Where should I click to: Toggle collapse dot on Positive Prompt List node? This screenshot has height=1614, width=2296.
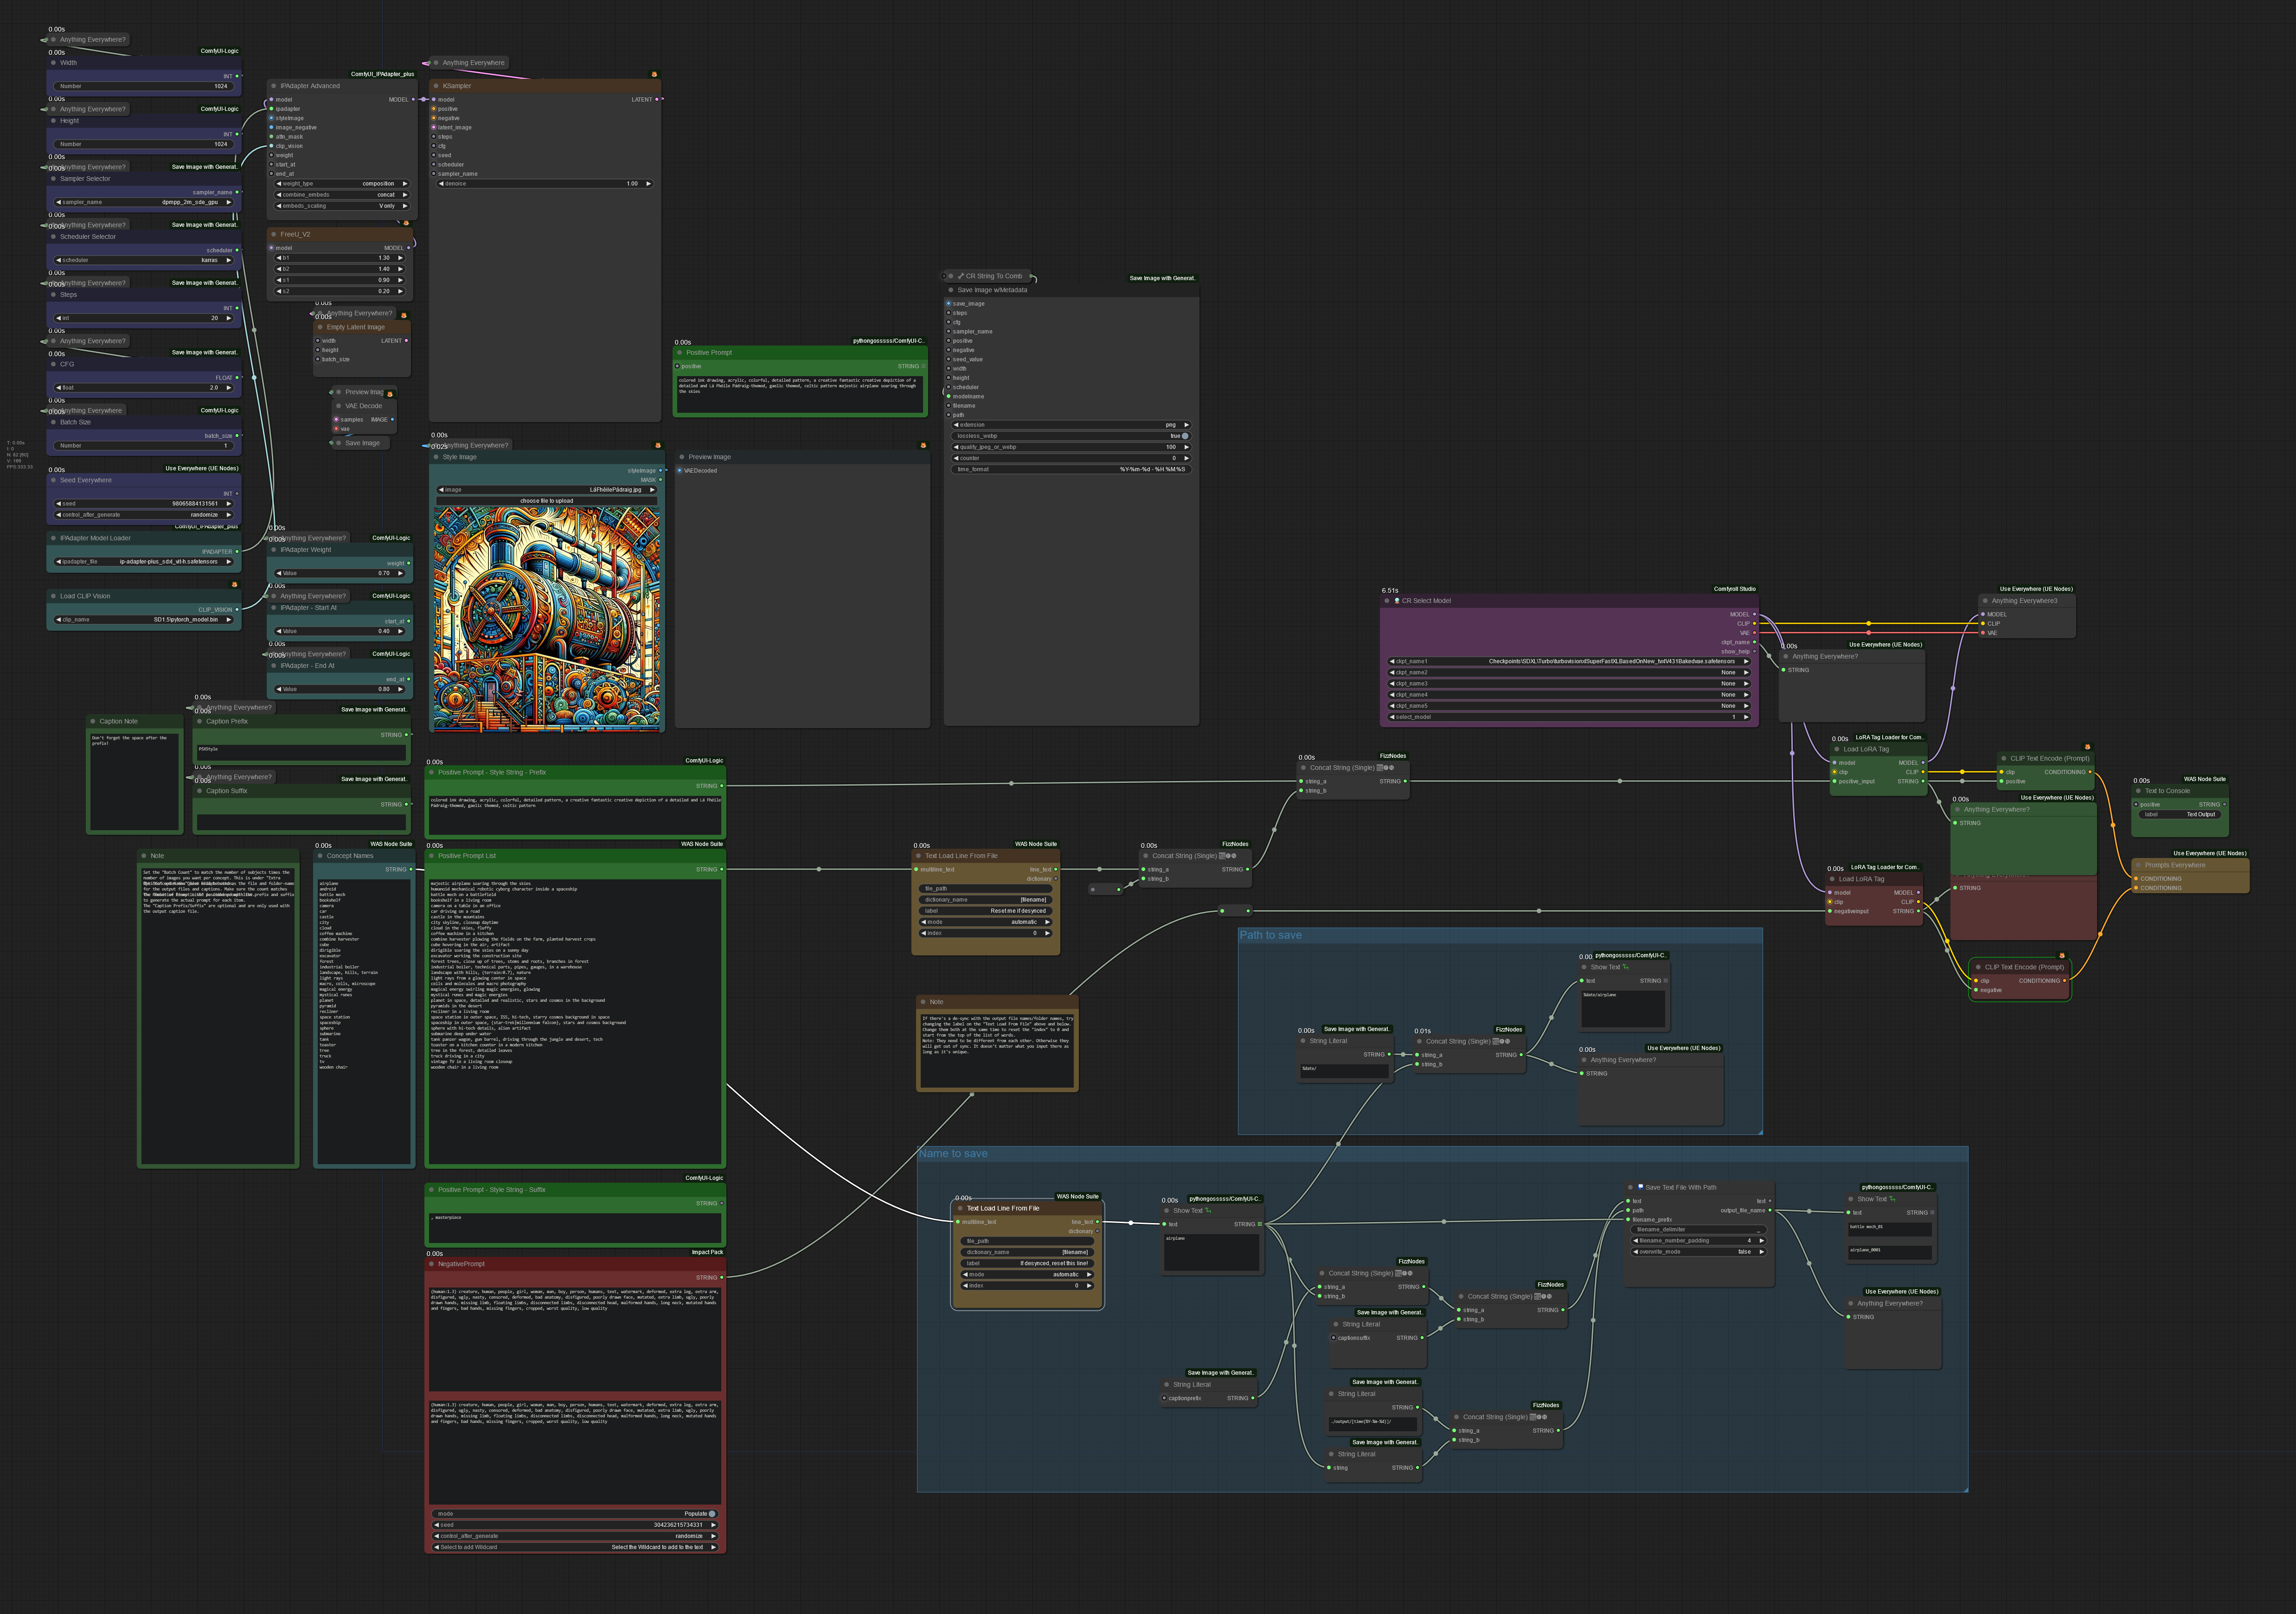tap(432, 856)
